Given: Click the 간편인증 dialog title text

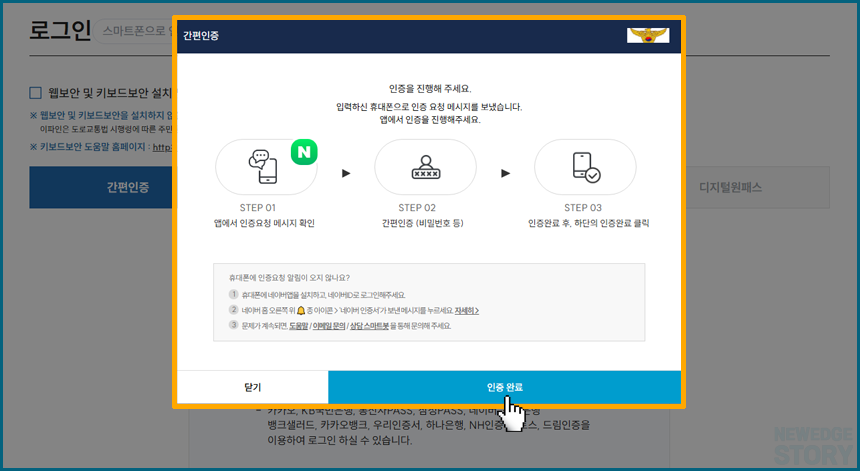Looking at the screenshot, I should coord(201,36).
